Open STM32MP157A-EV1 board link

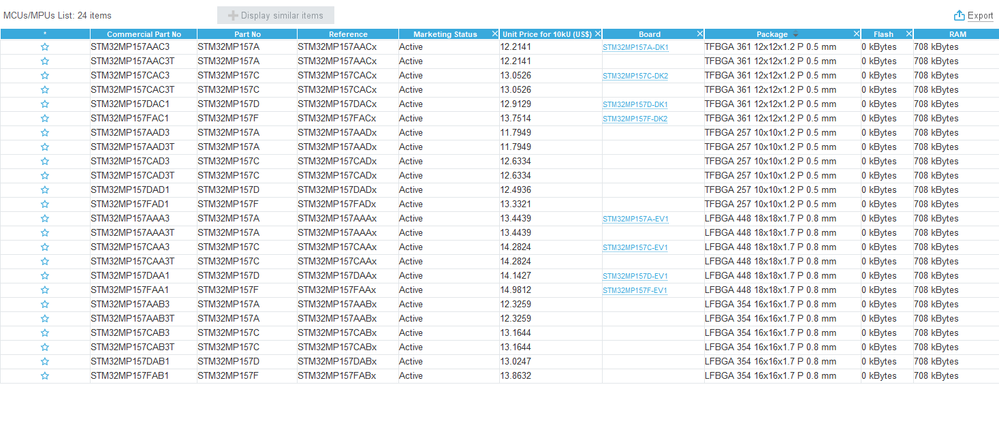(635, 219)
